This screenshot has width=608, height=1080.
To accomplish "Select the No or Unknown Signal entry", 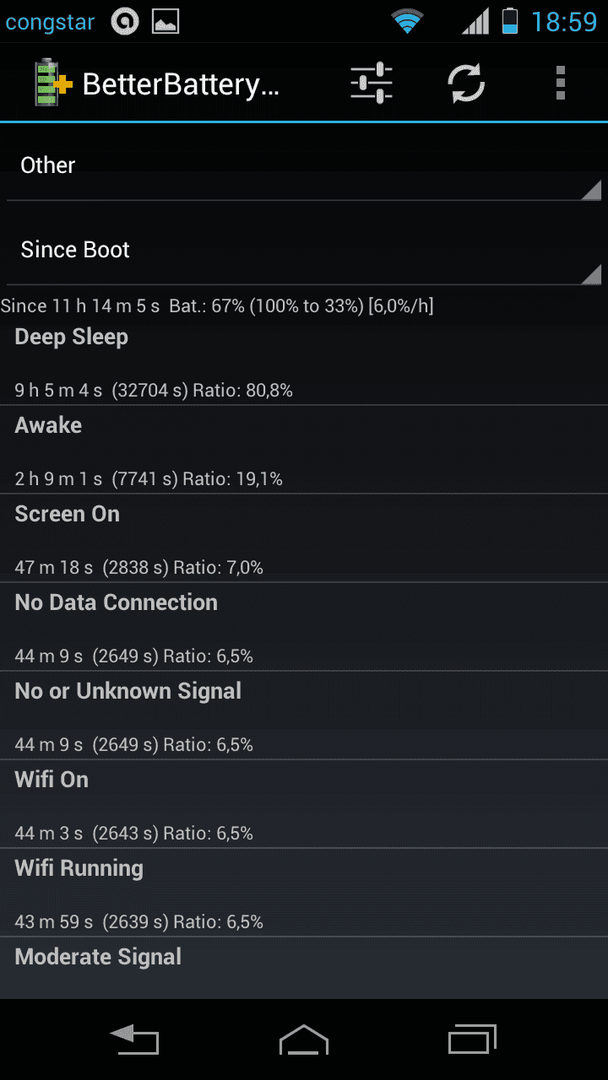I will 304,716.
